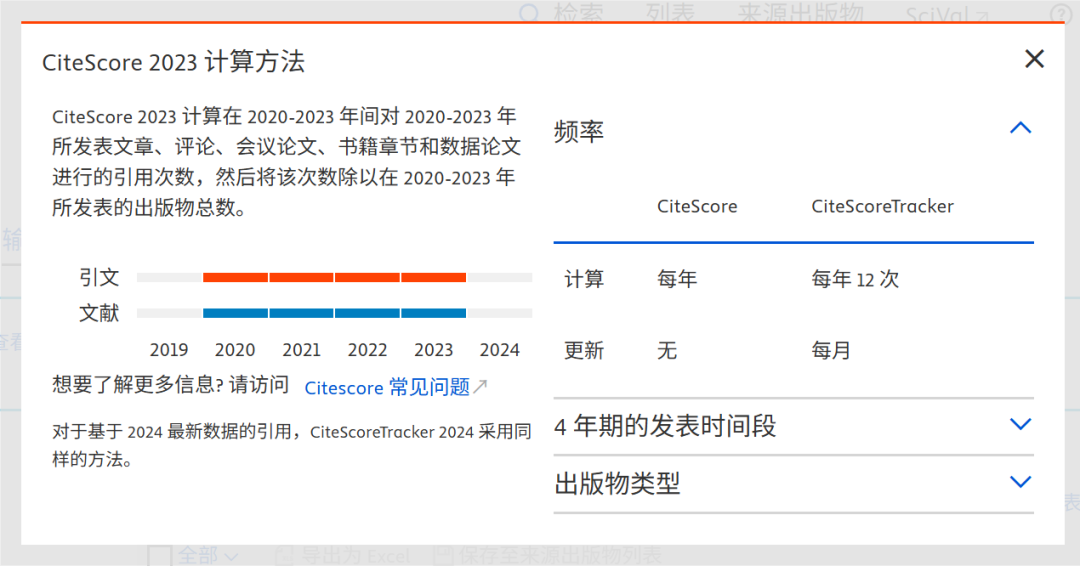
Task: Open the SciVal link in background page
Action: coord(947,14)
